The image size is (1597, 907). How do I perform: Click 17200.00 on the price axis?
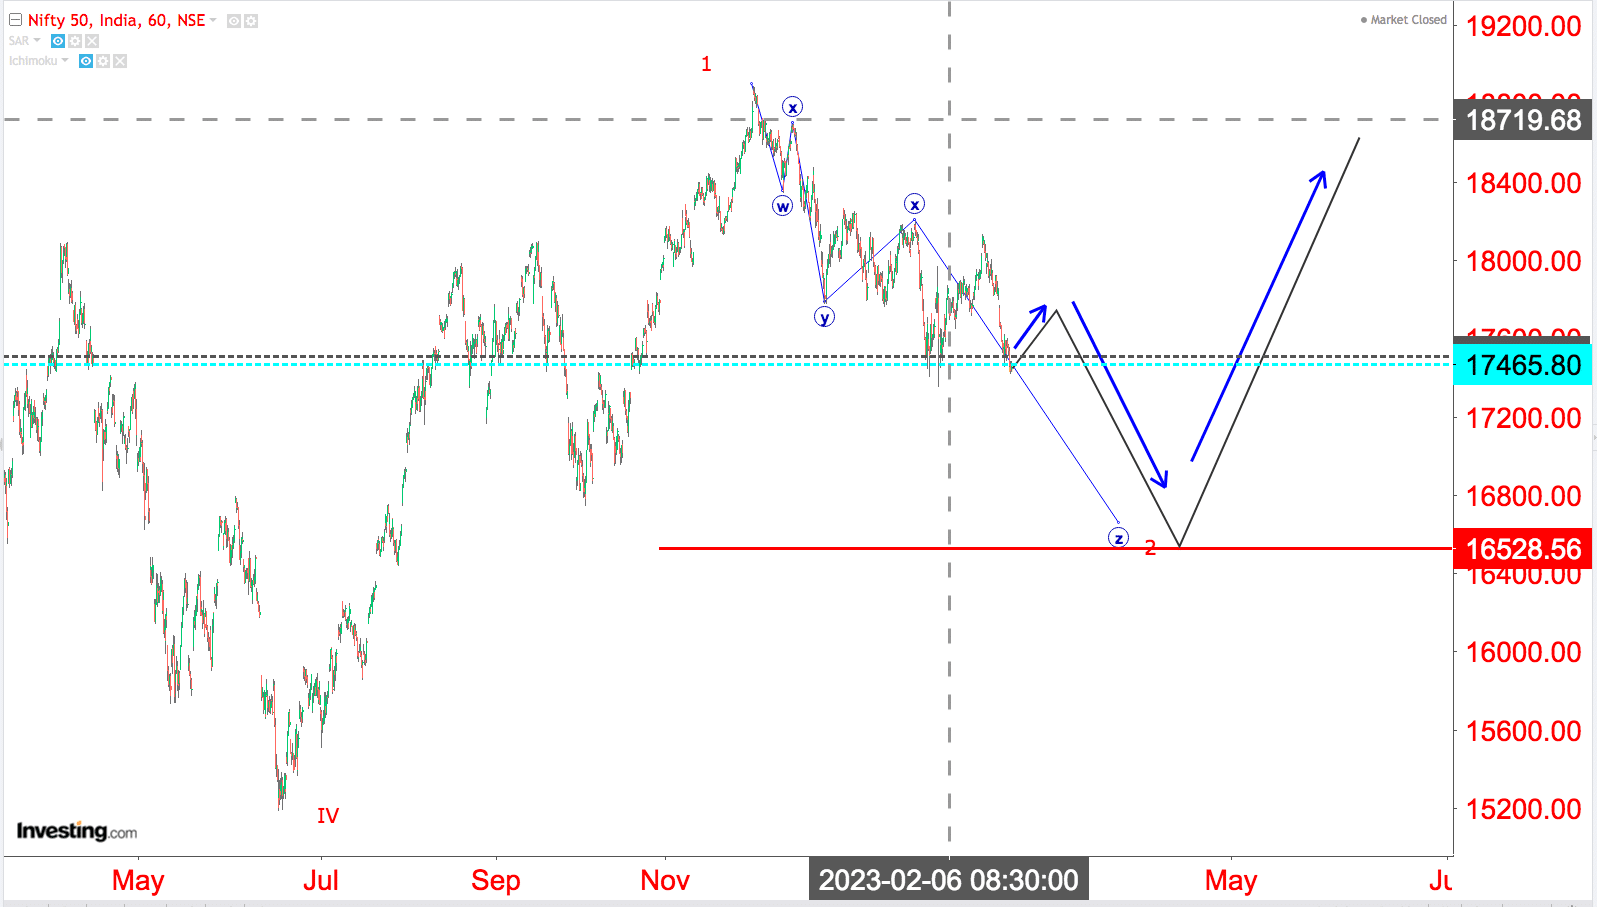pos(1523,418)
